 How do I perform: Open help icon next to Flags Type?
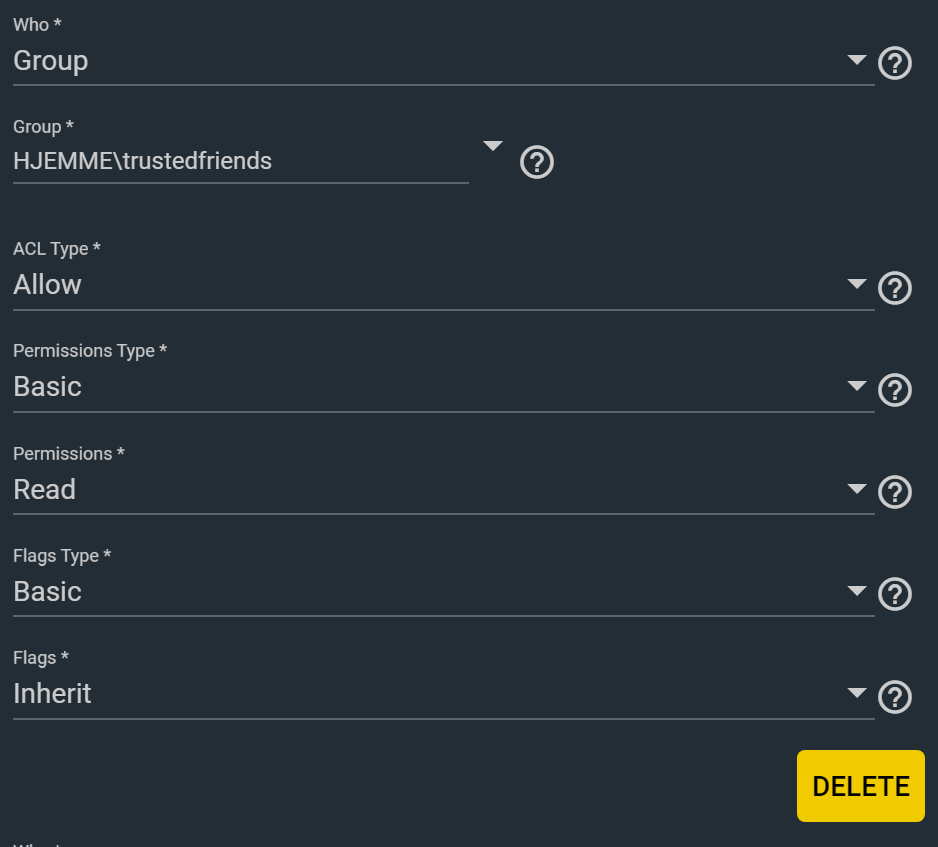[x=894, y=594]
